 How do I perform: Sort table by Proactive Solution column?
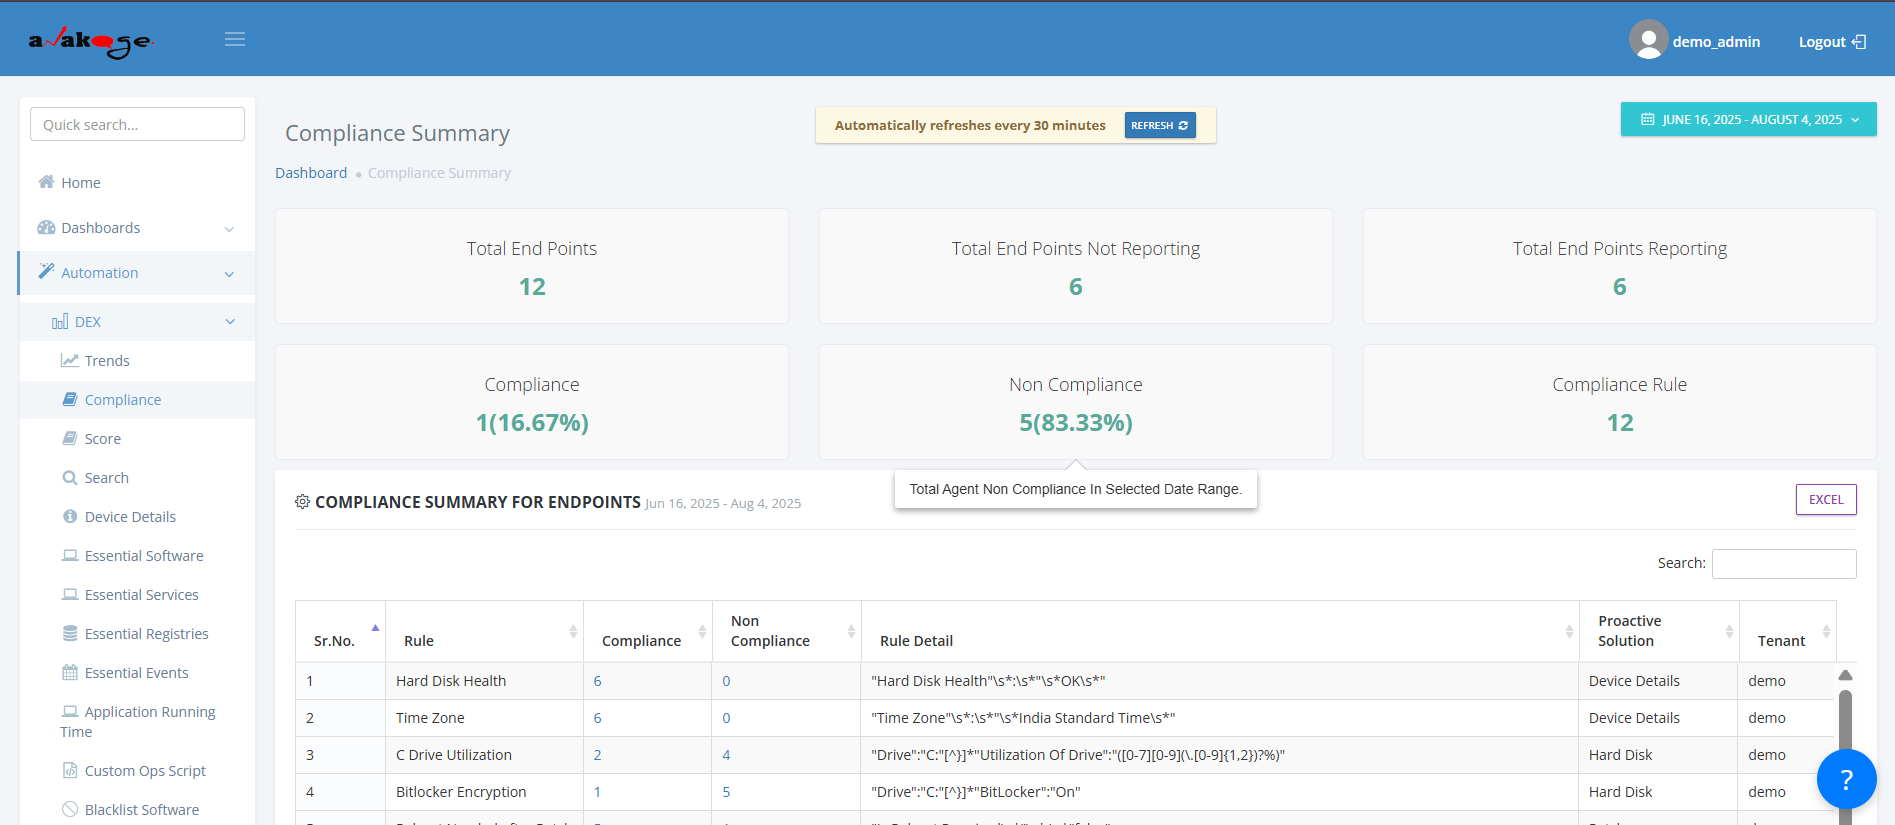pyautogui.click(x=1660, y=632)
